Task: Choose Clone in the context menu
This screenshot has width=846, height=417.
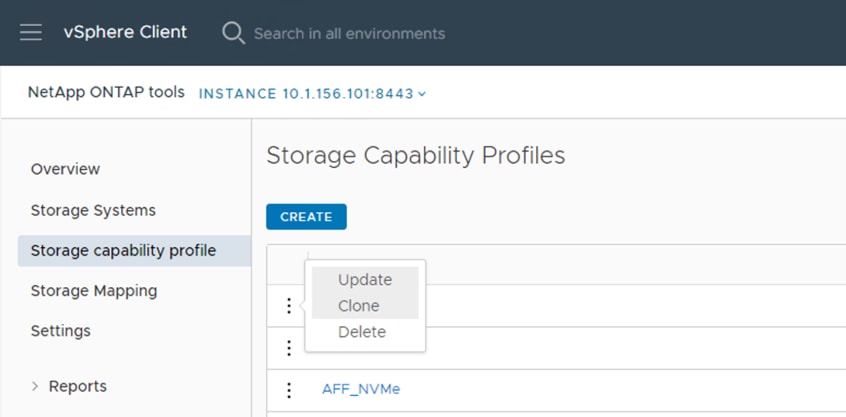Action: point(358,306)
